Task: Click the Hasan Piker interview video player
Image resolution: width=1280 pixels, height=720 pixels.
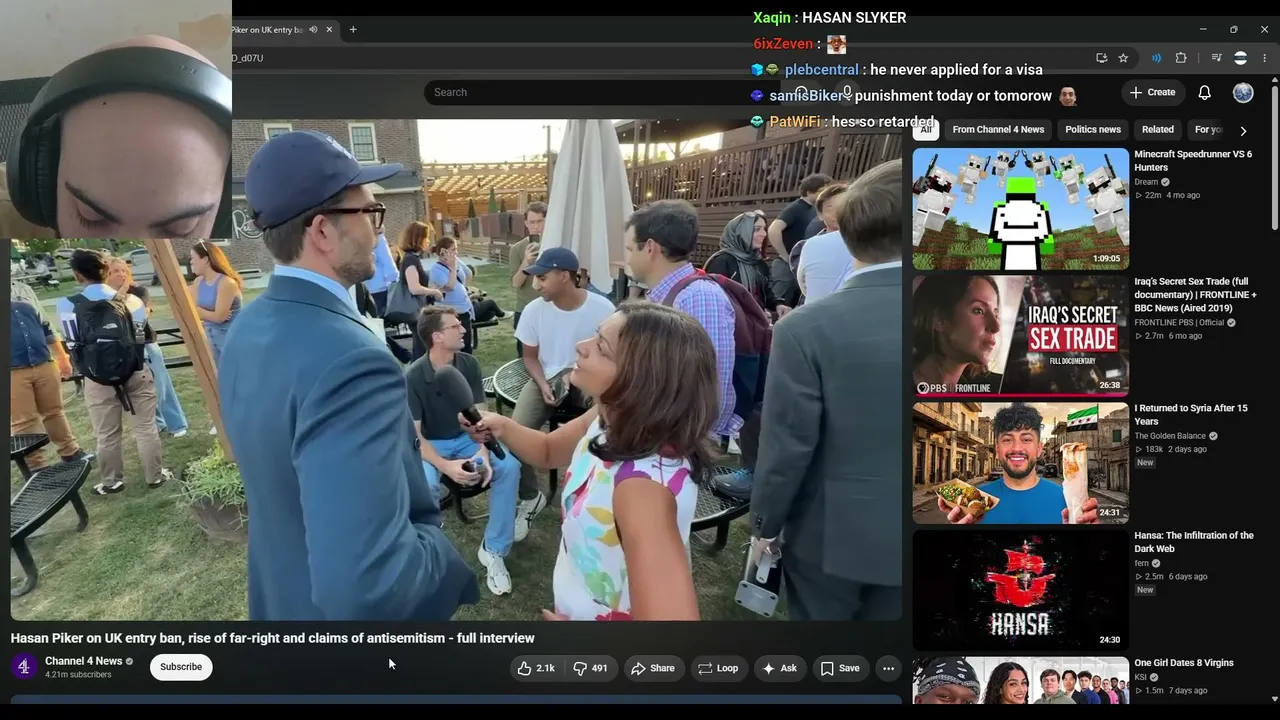Action: click(x=456, y=370)
